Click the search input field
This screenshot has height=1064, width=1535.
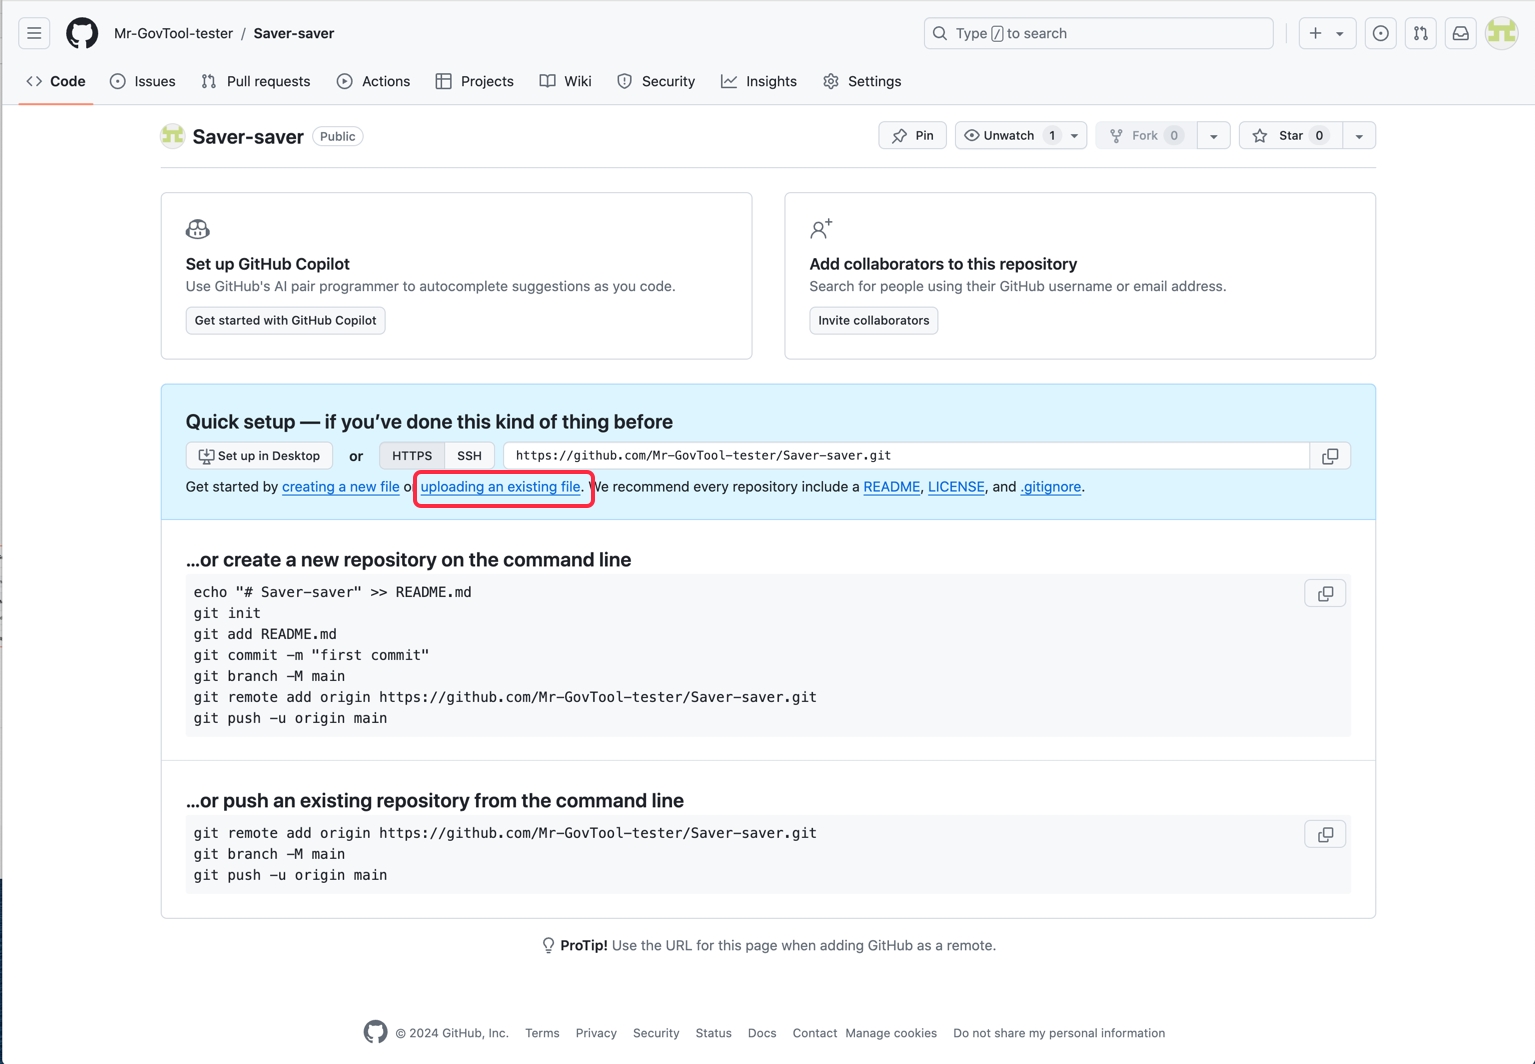click(1098, 33)
